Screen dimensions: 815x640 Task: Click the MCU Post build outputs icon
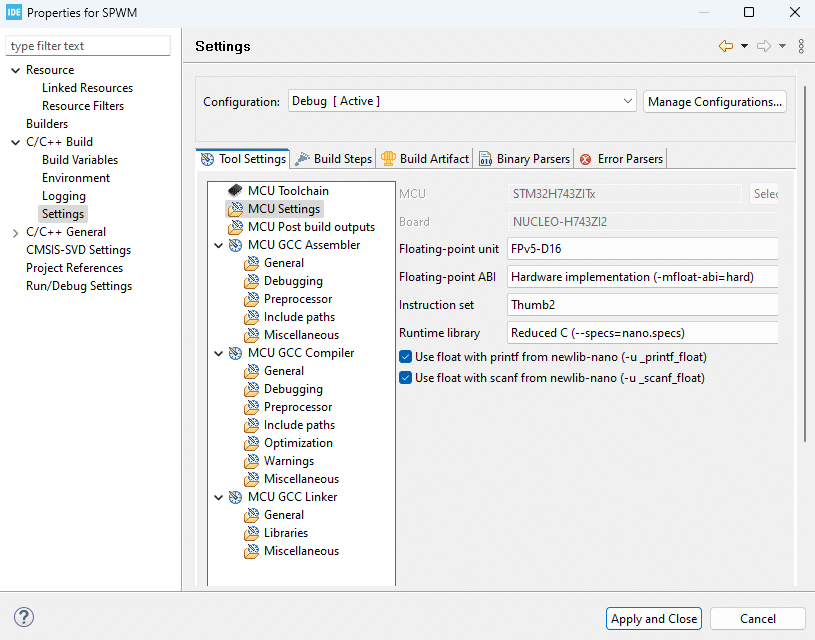point(235,227)
